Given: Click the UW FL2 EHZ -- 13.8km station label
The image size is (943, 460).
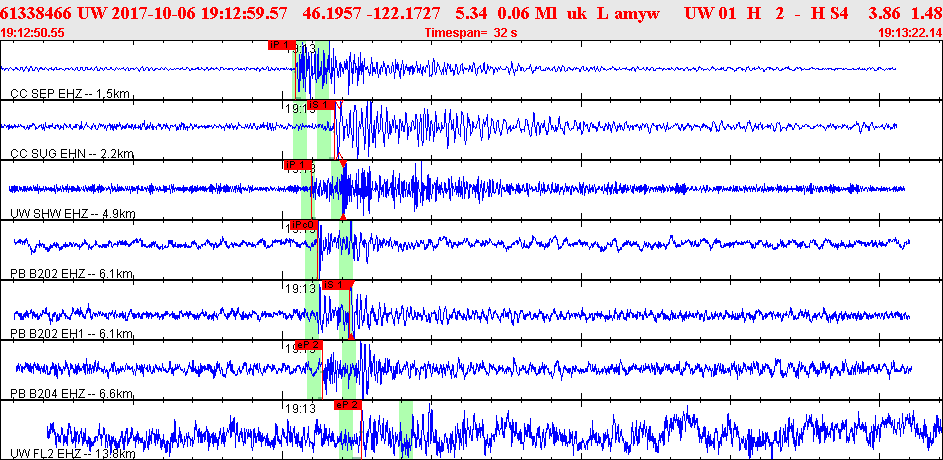Looking at the screenshot, I should pyautogui.click(x=73, y=453).
